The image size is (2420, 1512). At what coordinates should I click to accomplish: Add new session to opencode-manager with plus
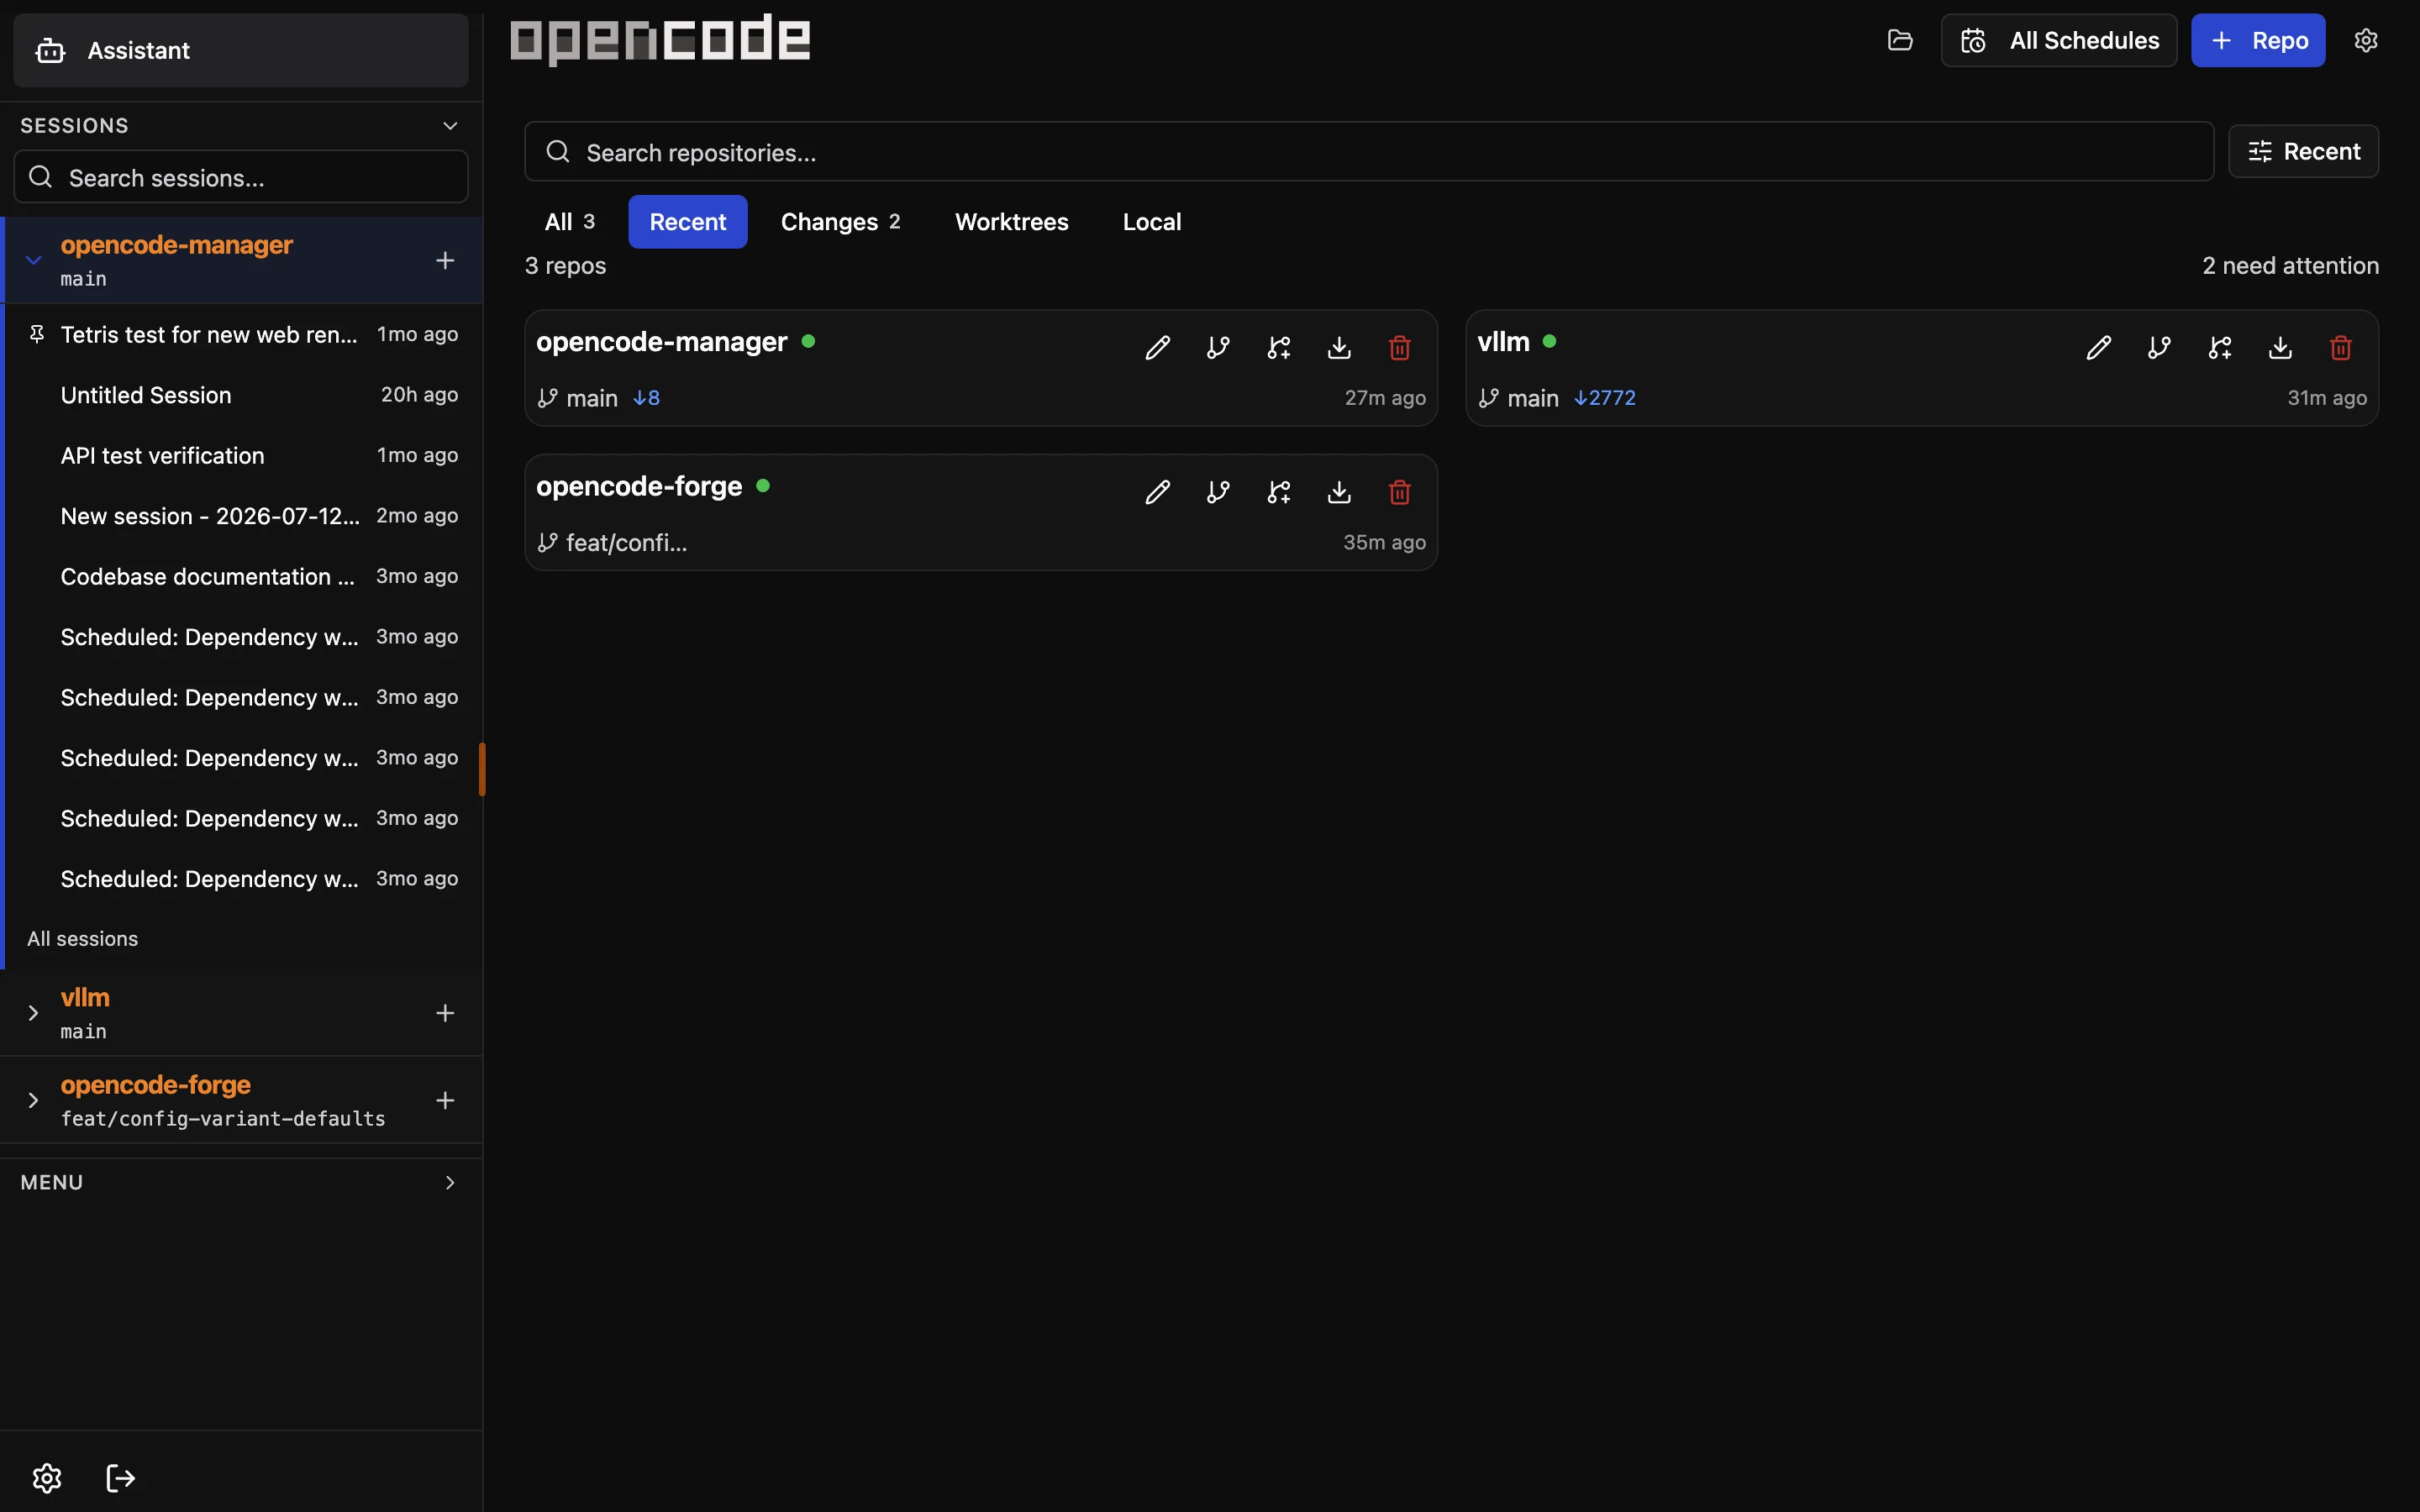coord(445,260)
